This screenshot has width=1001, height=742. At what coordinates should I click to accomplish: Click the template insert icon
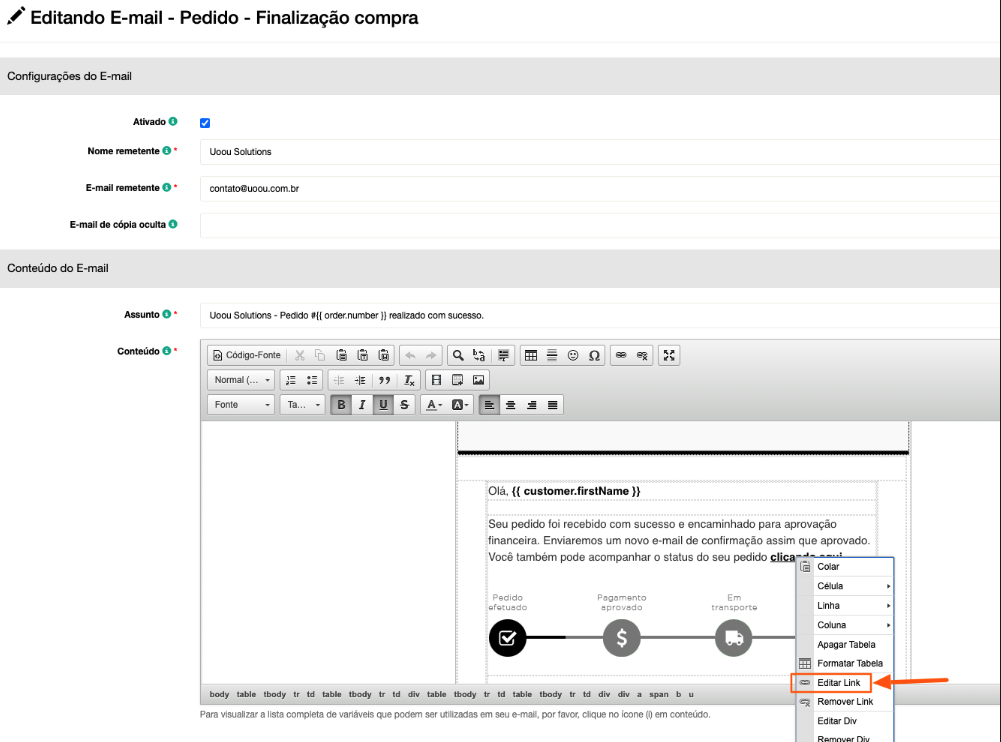pos(457,380)
